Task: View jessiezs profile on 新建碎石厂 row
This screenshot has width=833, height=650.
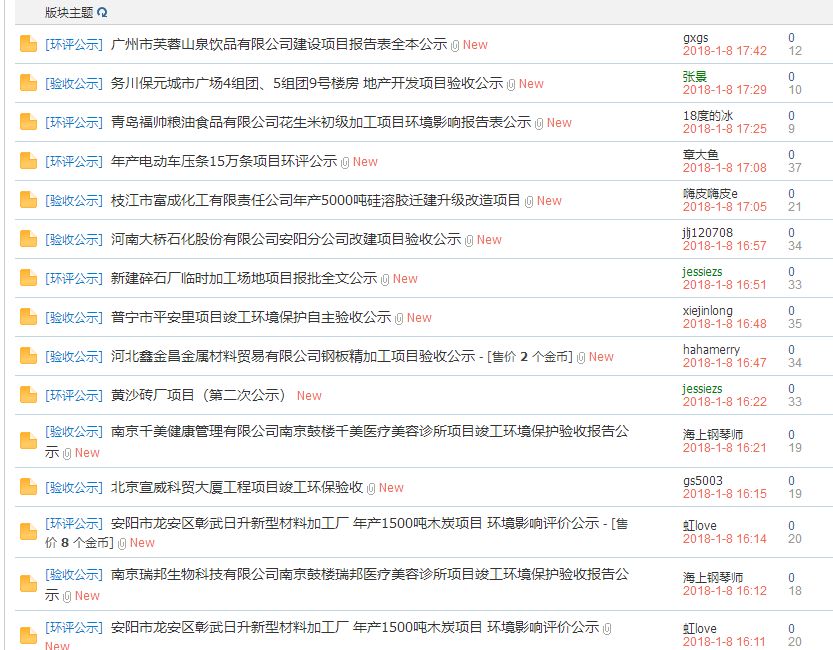Action: click(702, 271)
